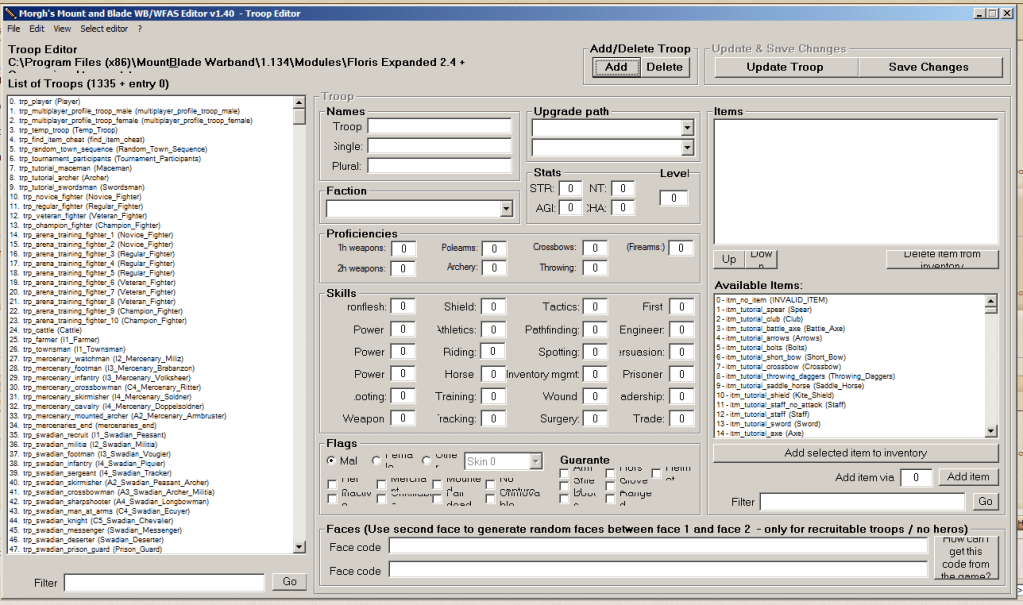Enable the Hero flag checkbox
This screenshot has height=605, width=1023.
330,484
